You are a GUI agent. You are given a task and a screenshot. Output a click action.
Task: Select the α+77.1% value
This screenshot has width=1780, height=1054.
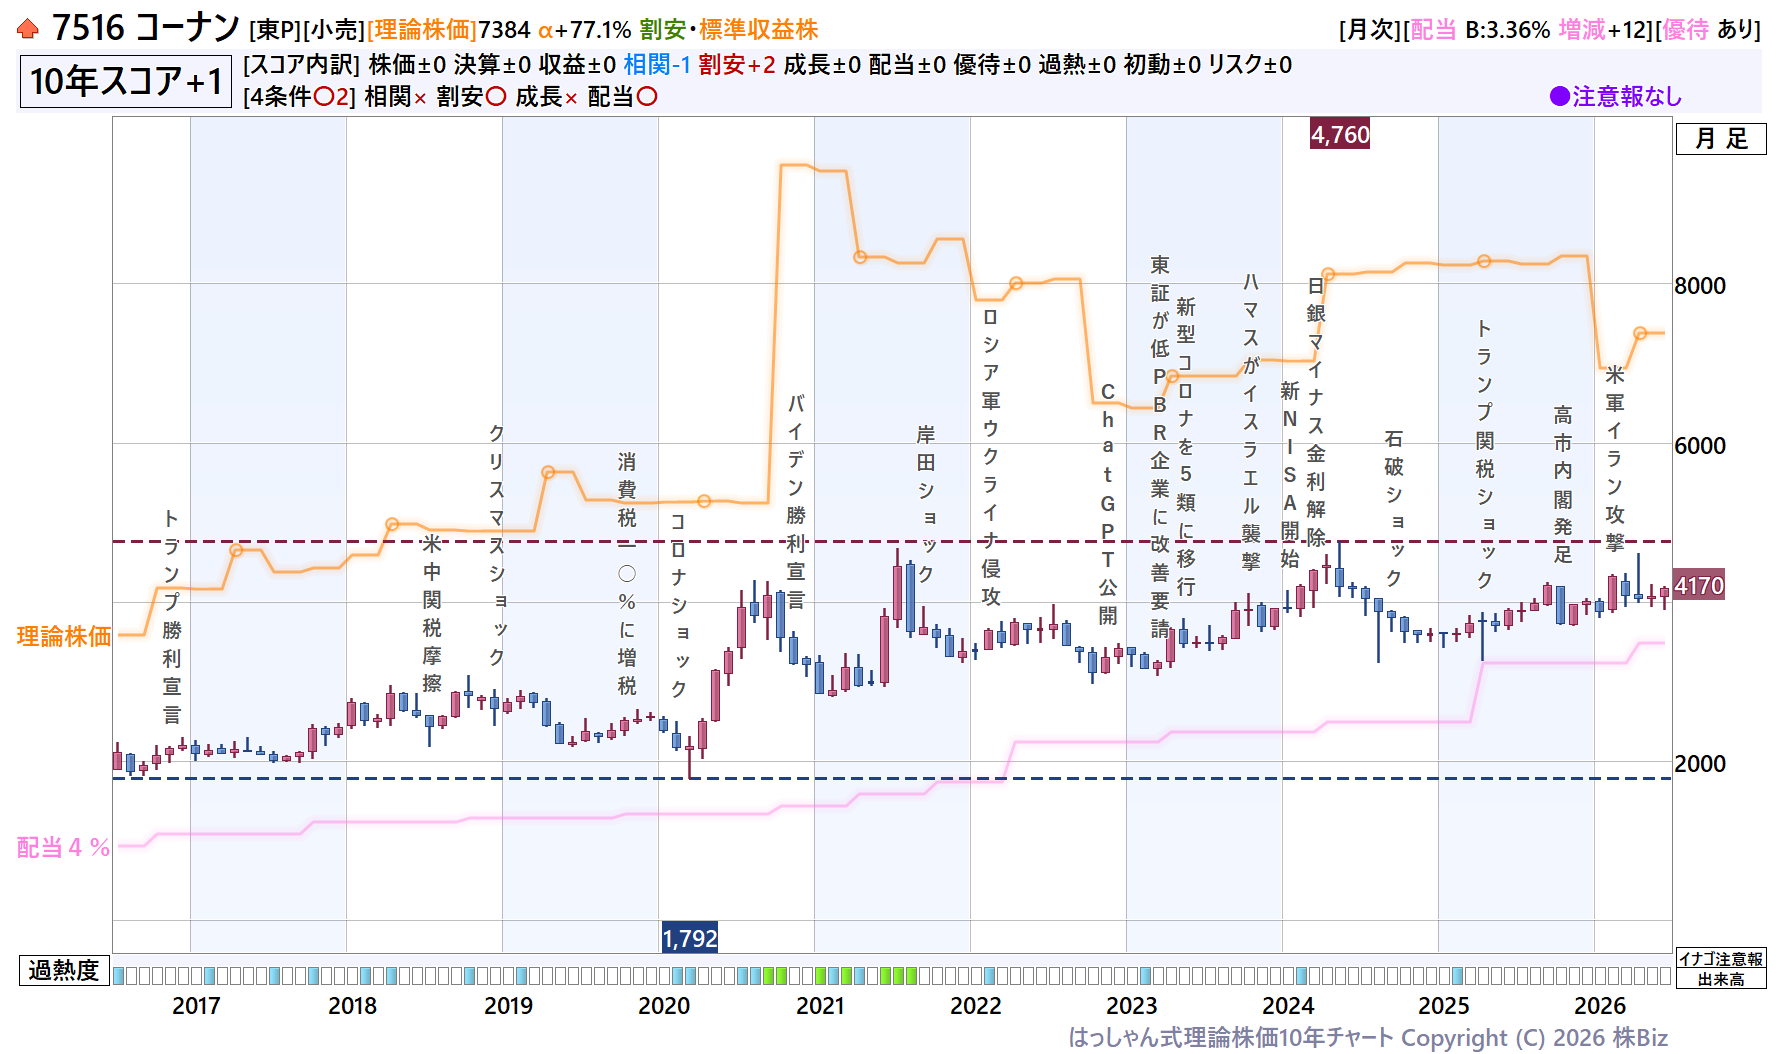coord(585,30)
